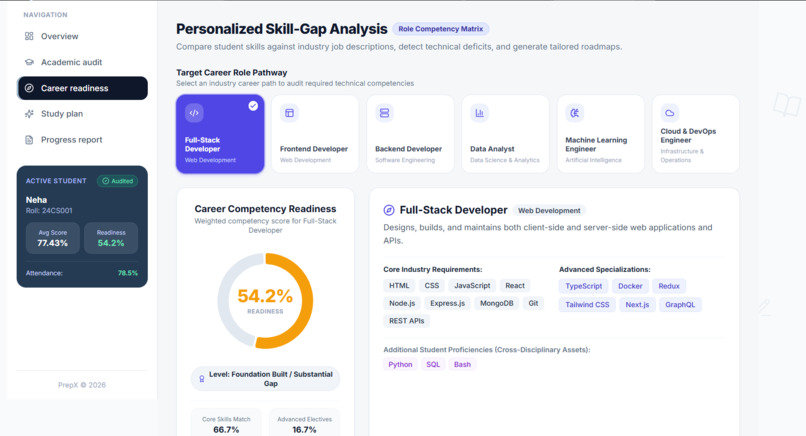View the Progress report
Viewport: 806px width, 436px height.
[82, 140]
